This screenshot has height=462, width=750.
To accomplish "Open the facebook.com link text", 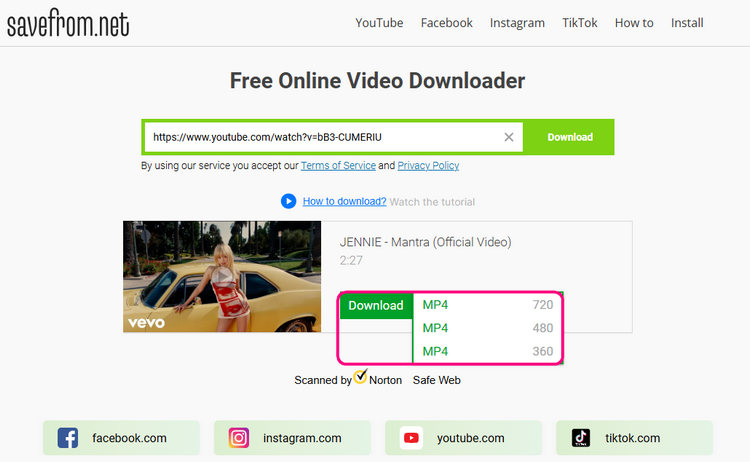I will click(x=129, y=438).
